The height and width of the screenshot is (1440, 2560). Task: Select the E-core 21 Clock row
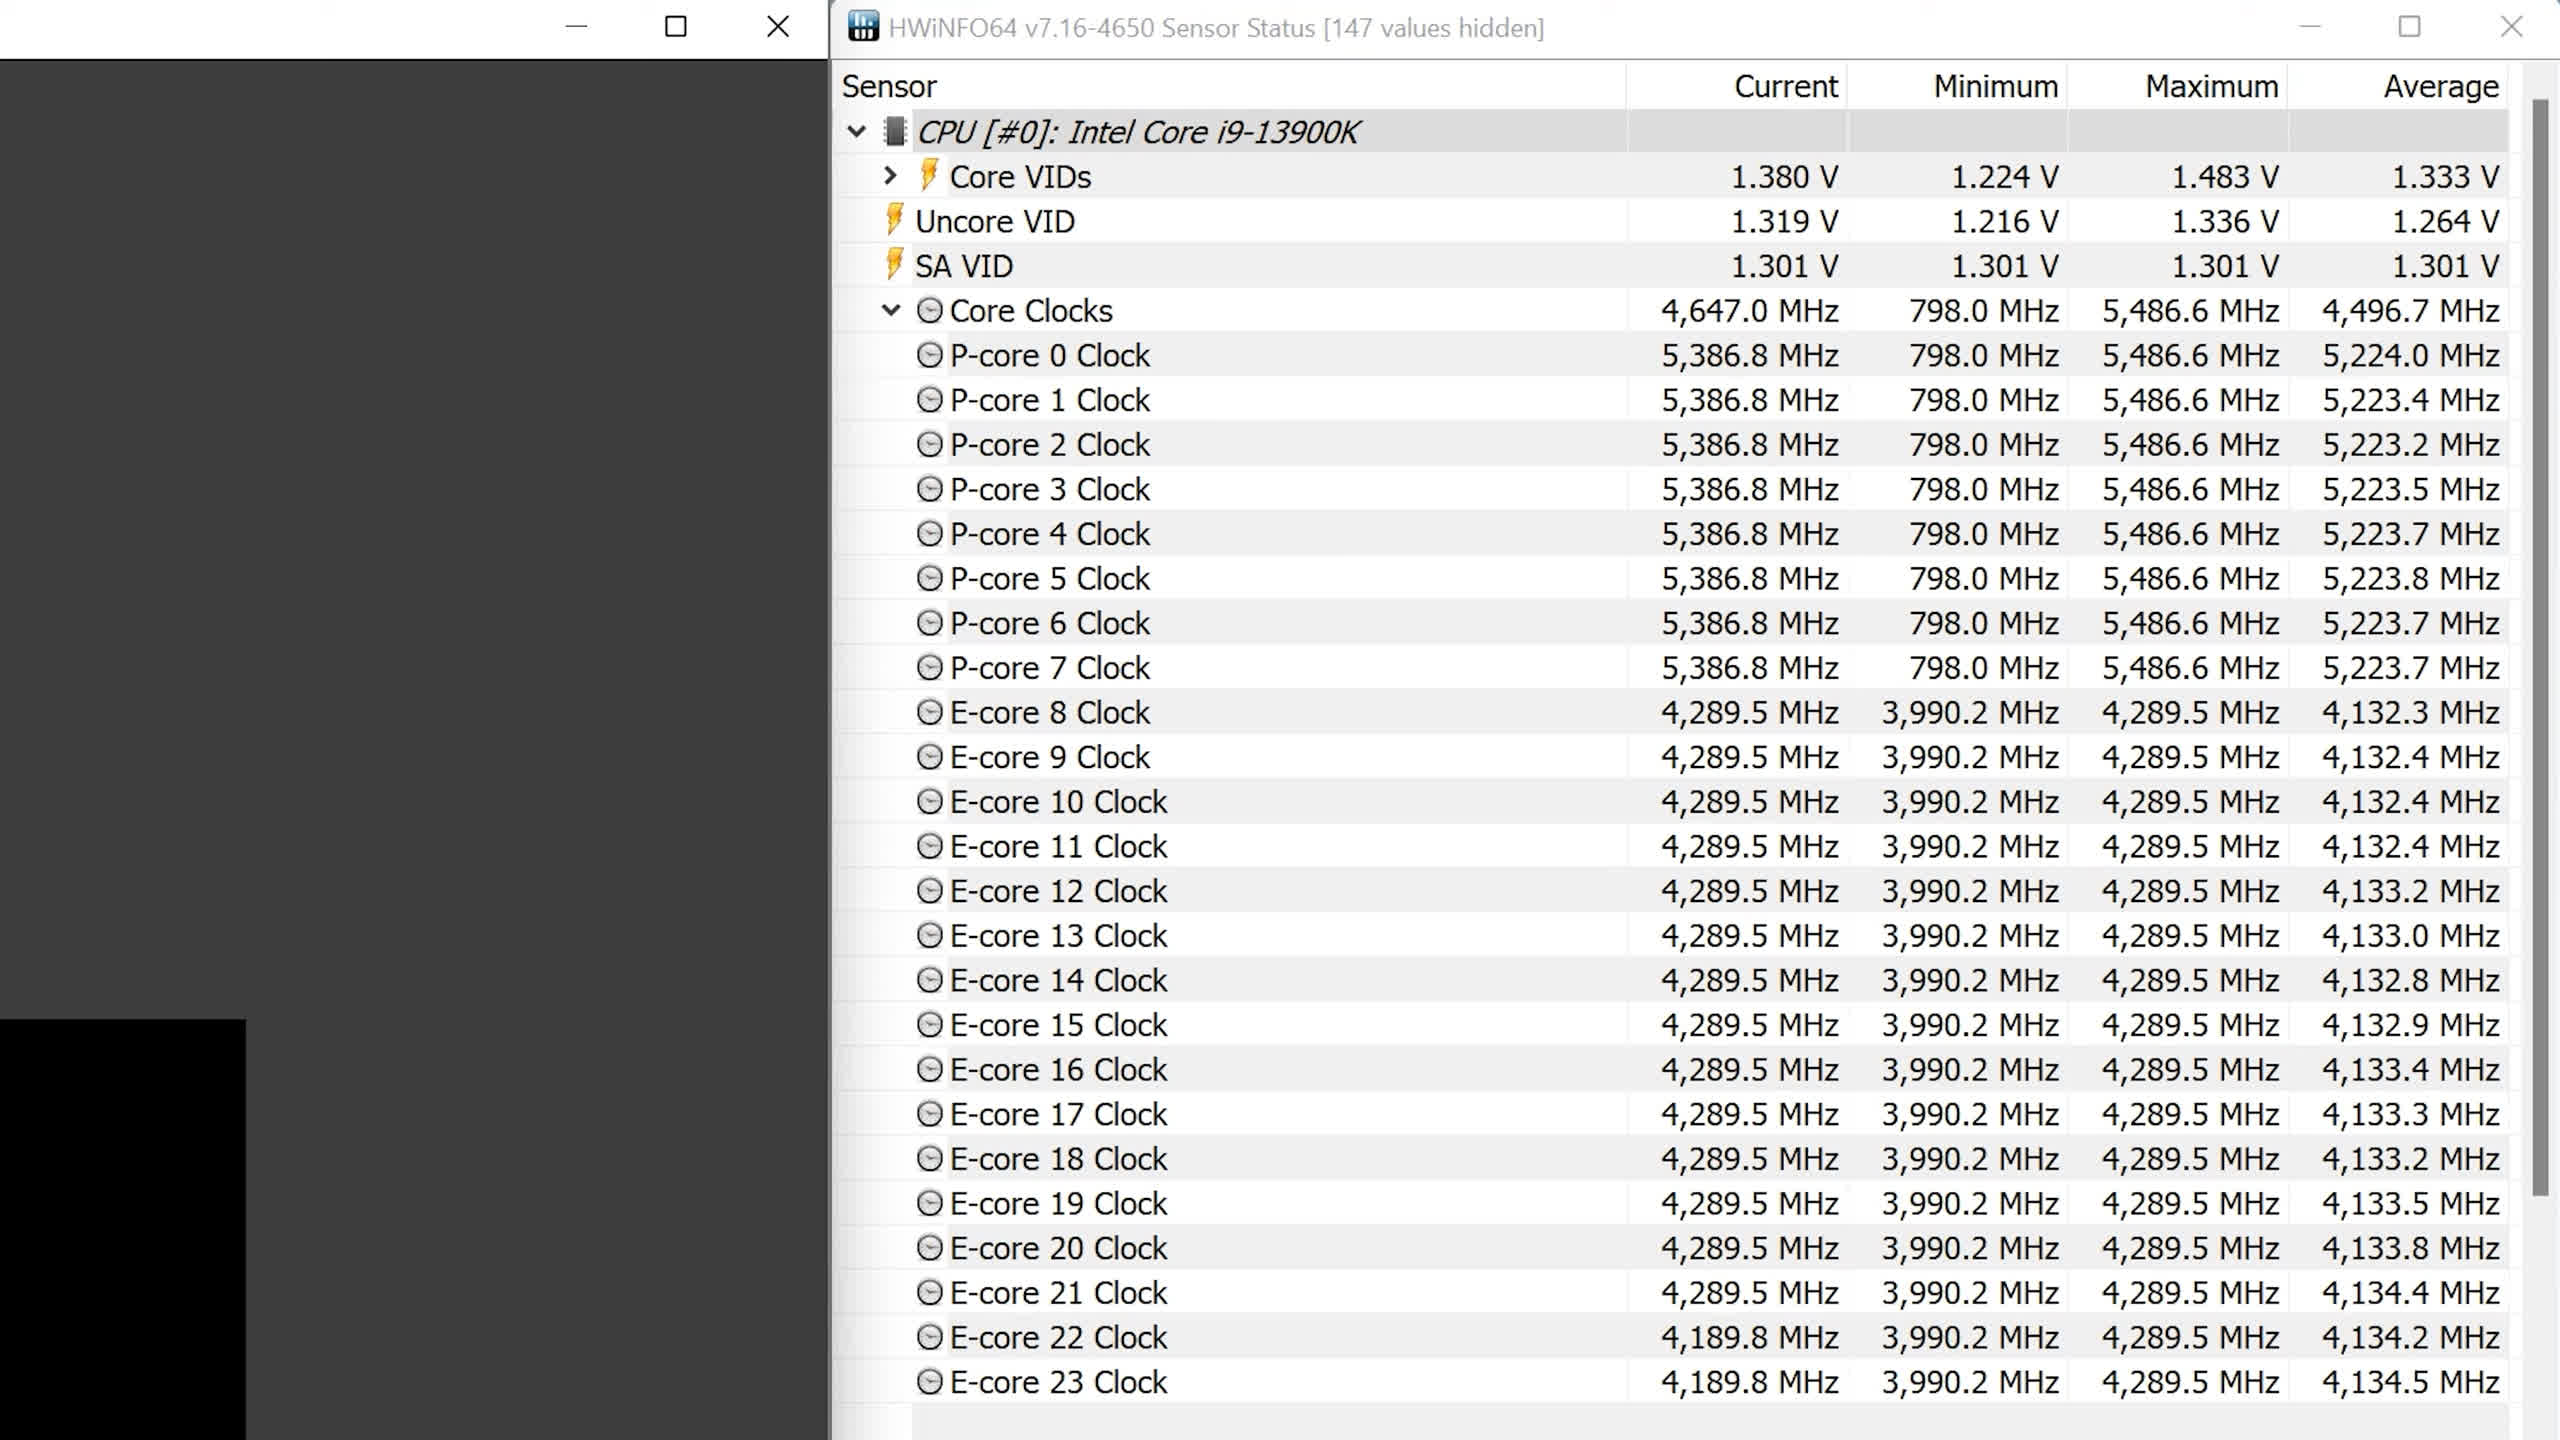coord(1670,1292)
